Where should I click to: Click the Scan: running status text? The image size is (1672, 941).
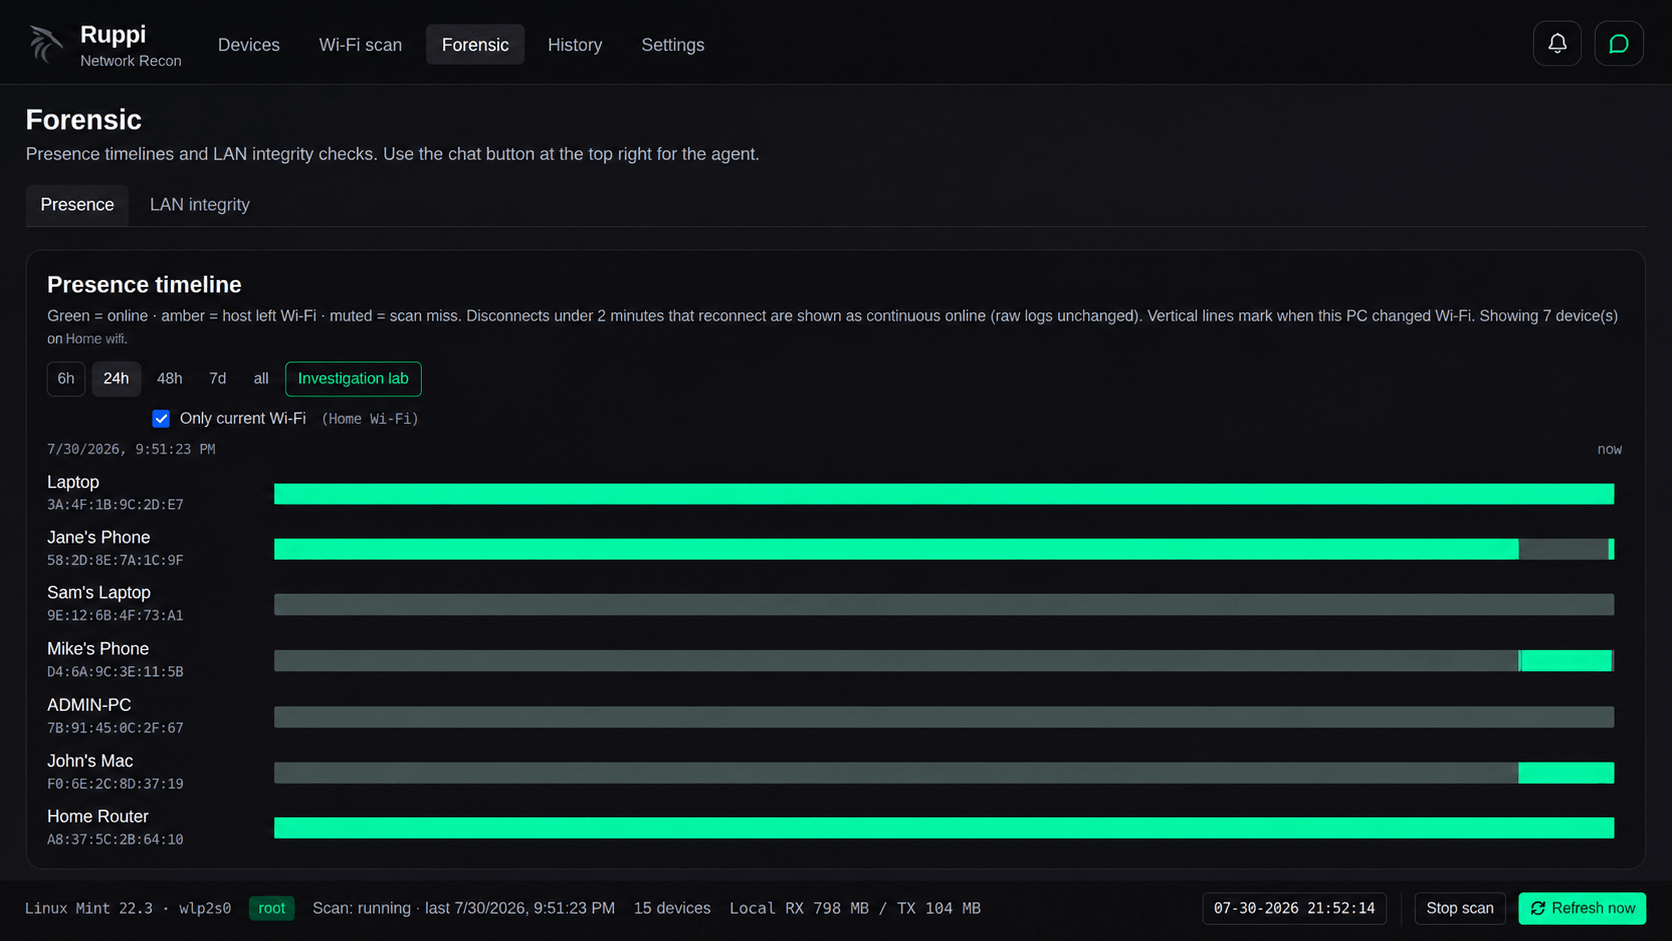(463, 908)
